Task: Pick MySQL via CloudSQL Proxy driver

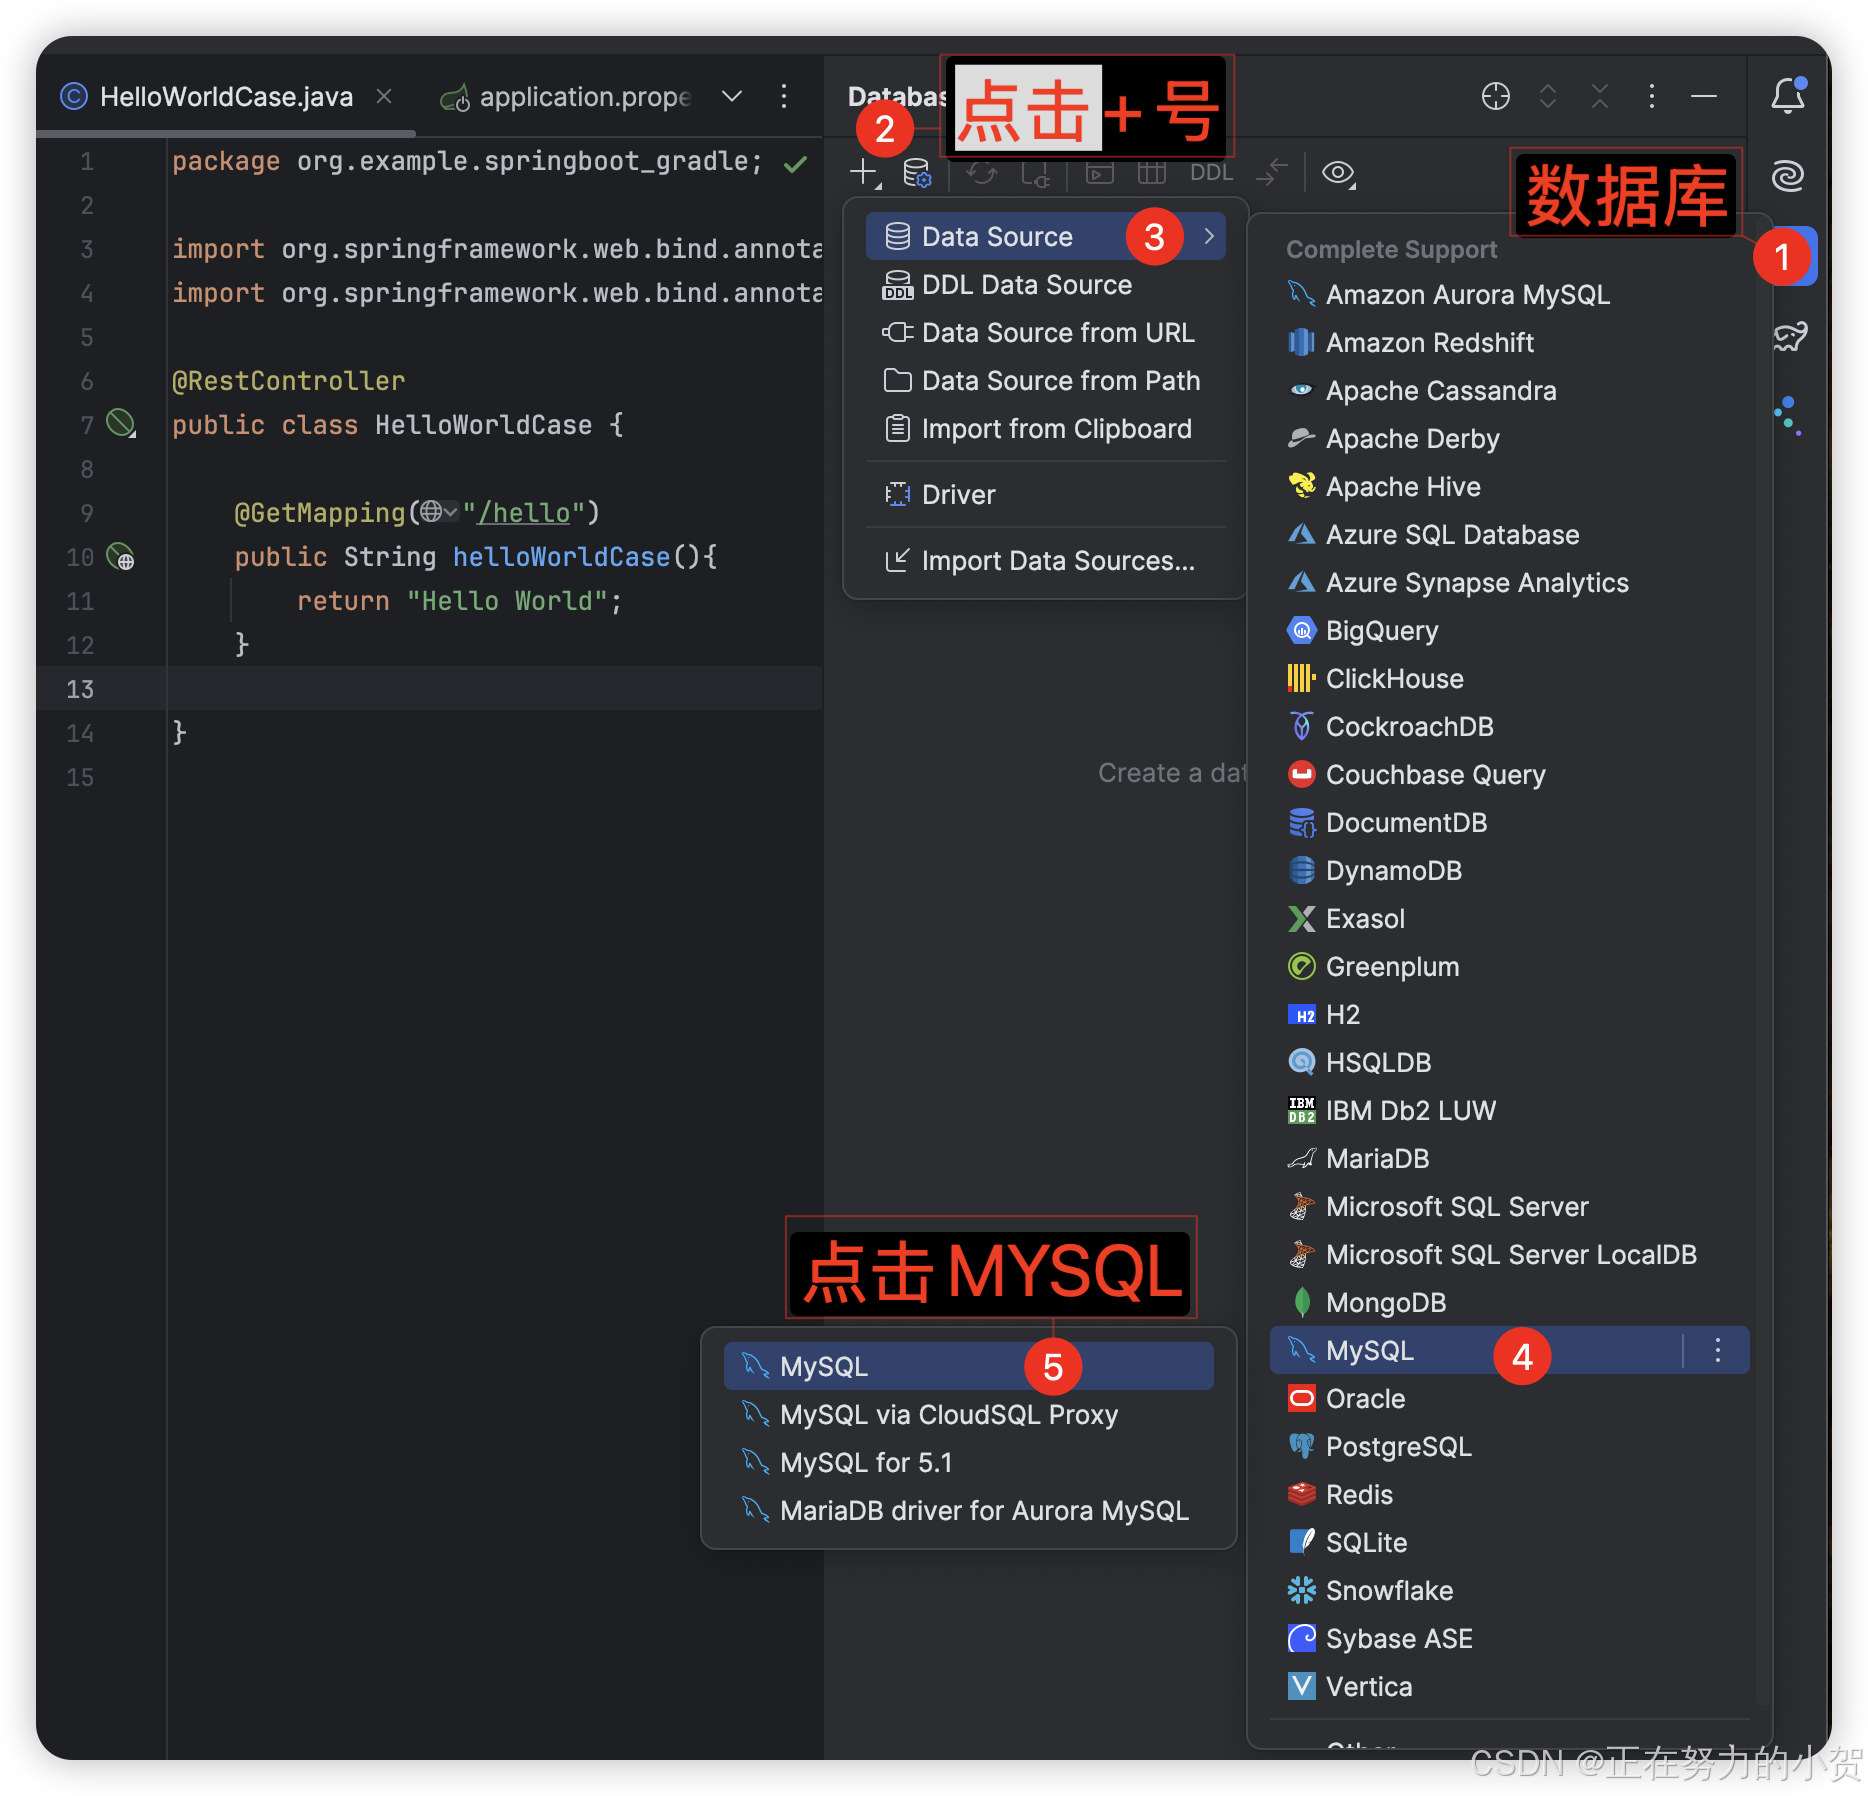Action: (x=968, y=1415)
